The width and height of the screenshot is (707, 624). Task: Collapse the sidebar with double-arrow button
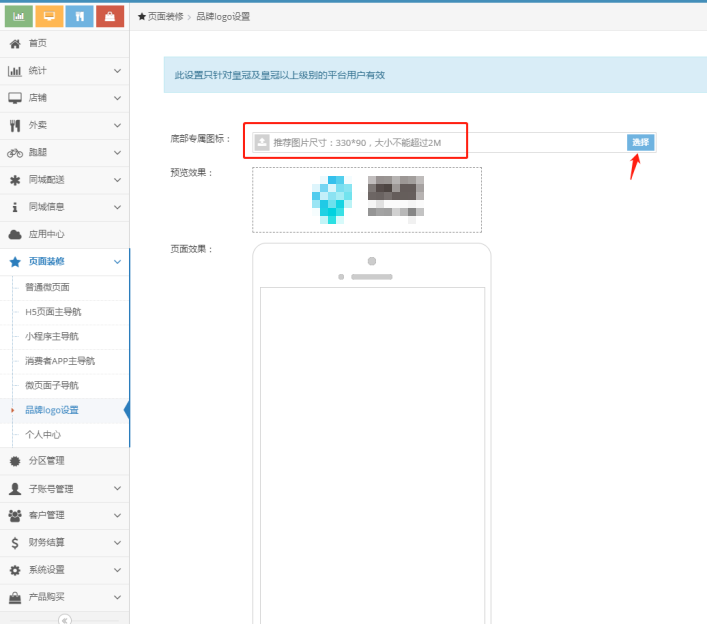tap(65, 619)
